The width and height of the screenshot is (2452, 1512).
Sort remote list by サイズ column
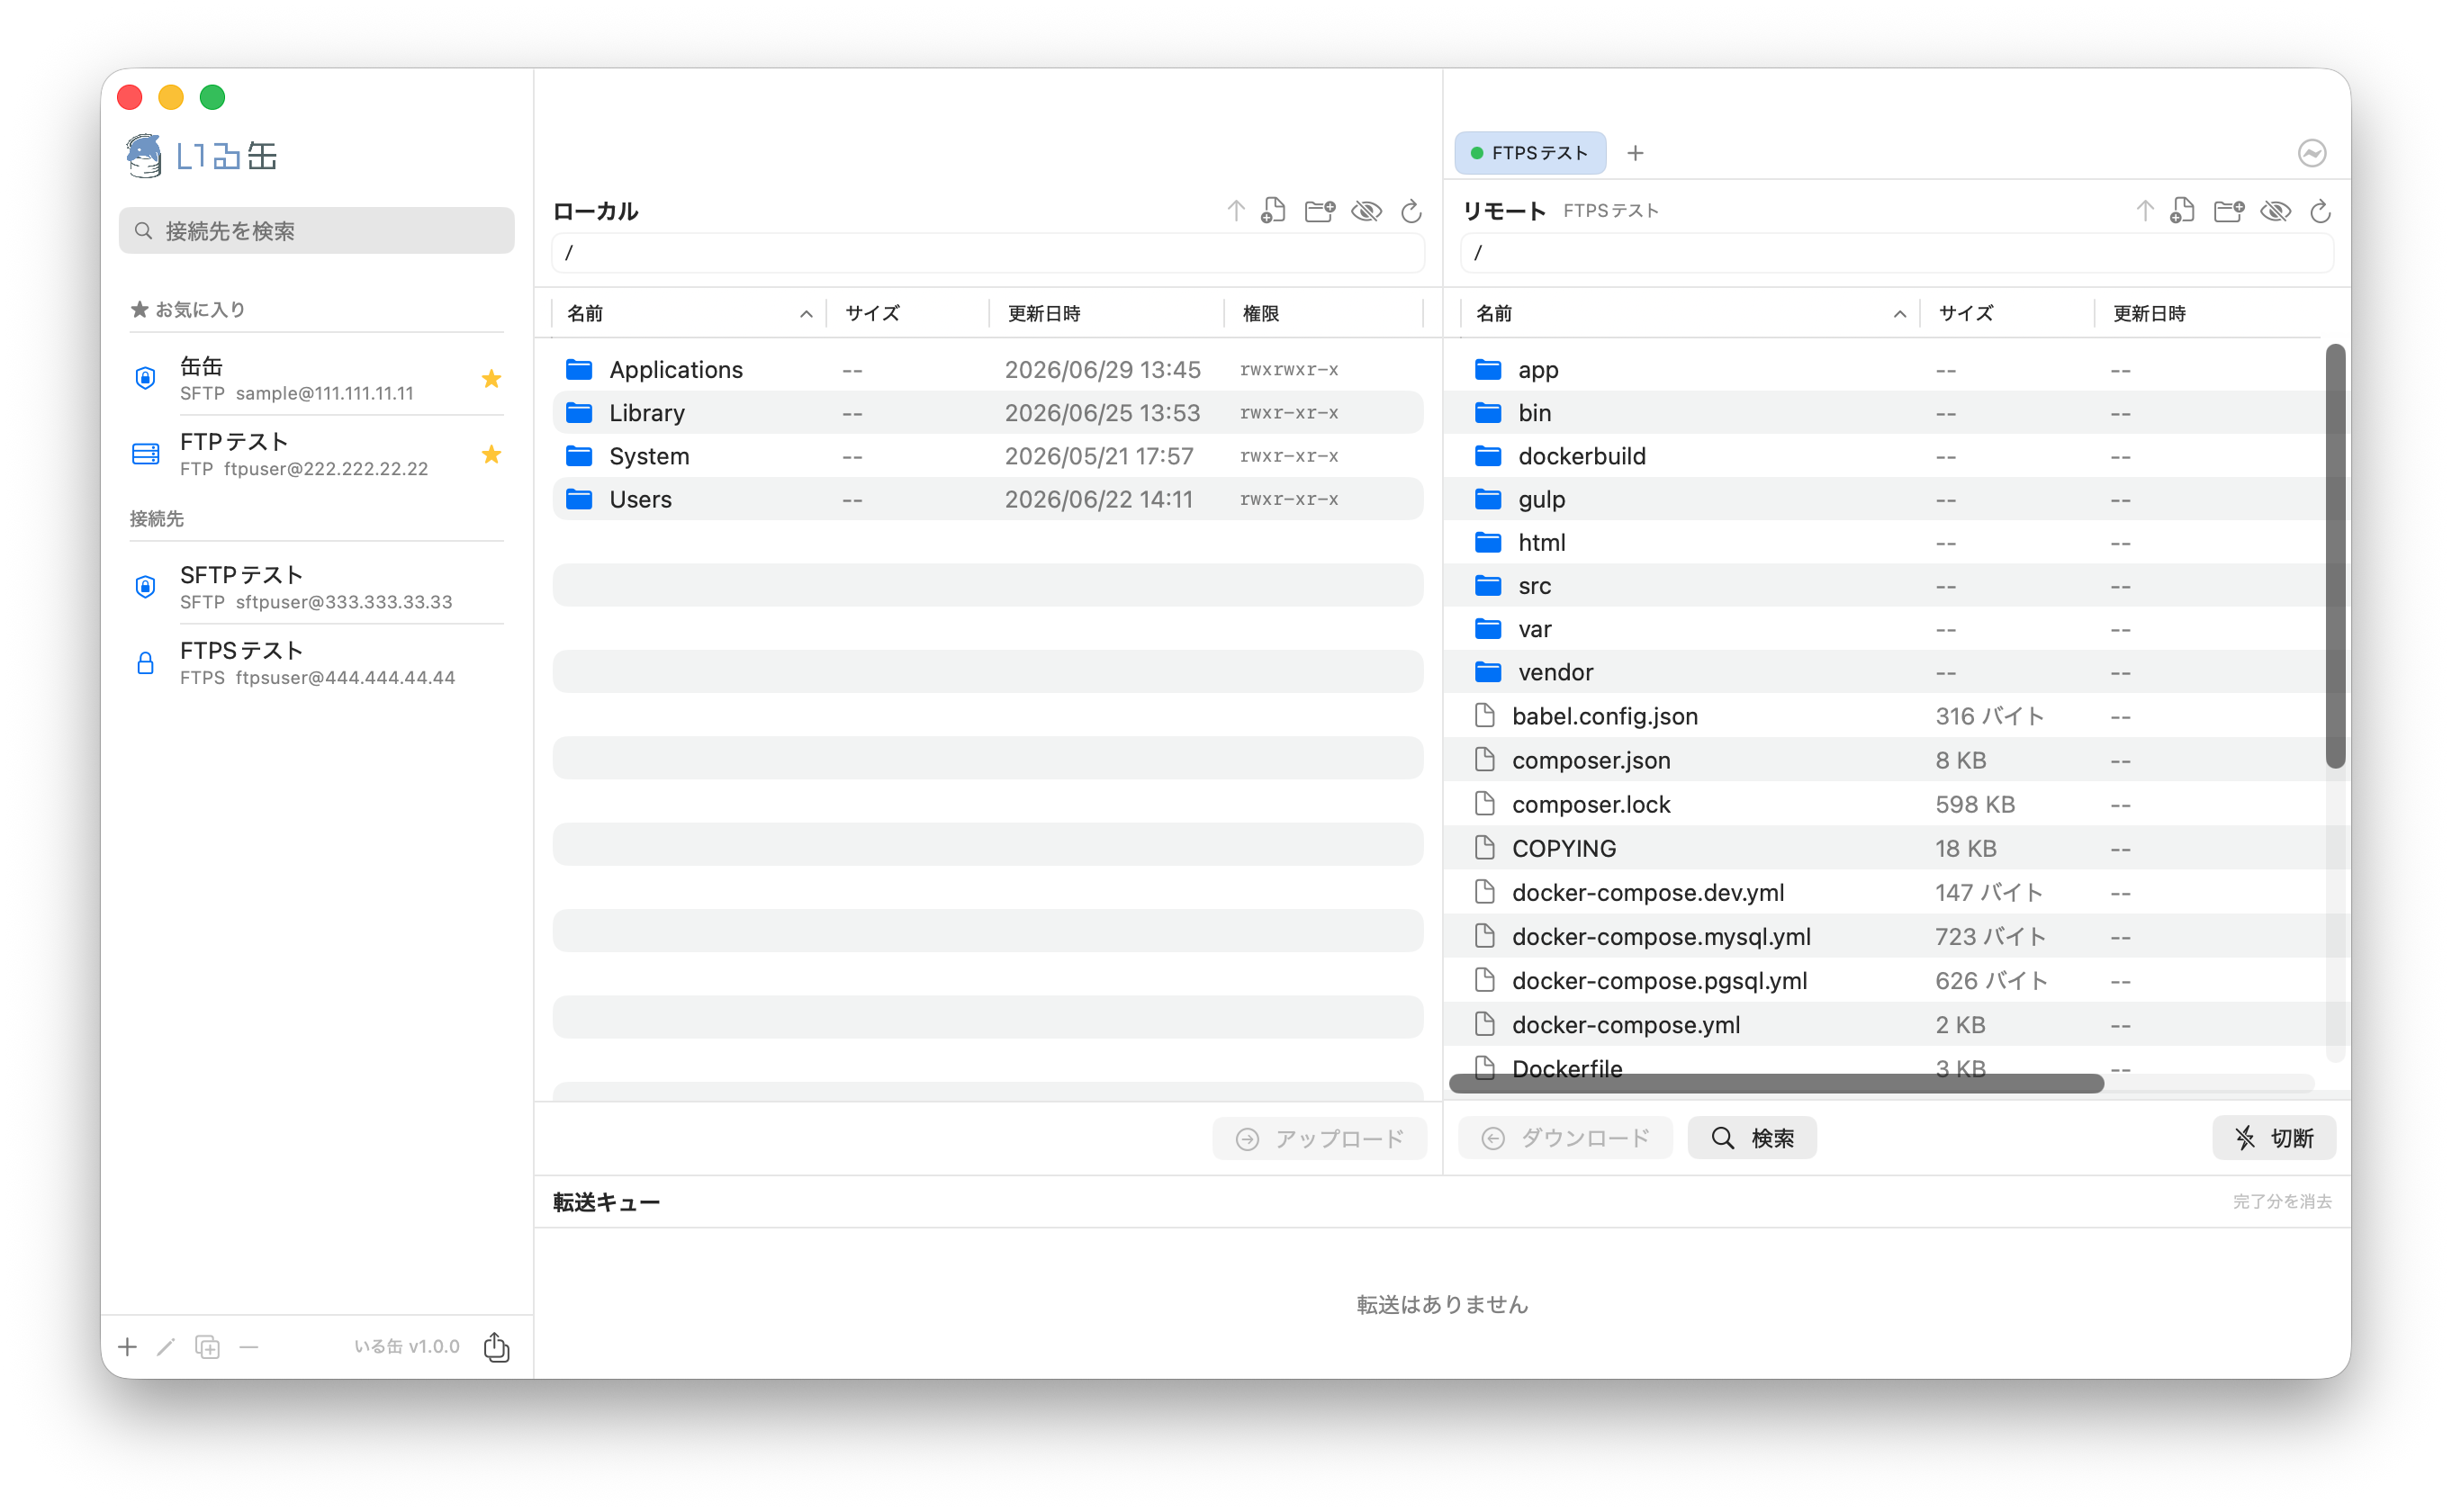[x=2007, y=314]
